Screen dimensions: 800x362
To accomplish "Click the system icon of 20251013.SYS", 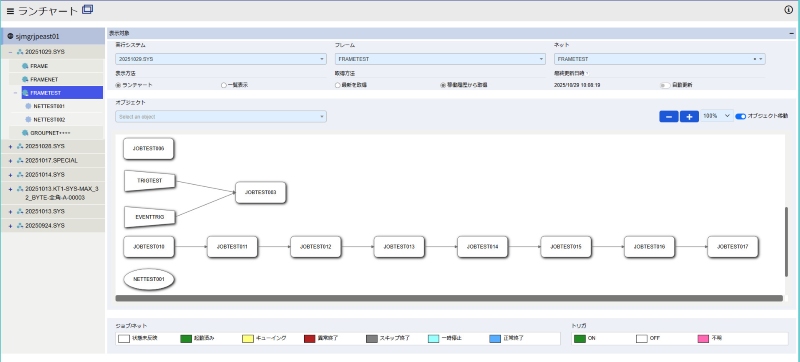I will click(20, 211).
